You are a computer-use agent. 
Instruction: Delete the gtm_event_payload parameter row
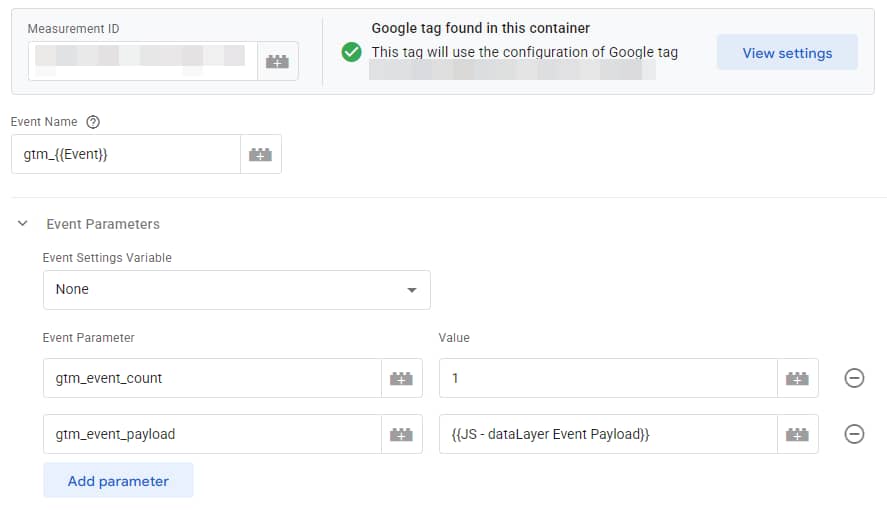pyautogui.click(x=854, y=434)
